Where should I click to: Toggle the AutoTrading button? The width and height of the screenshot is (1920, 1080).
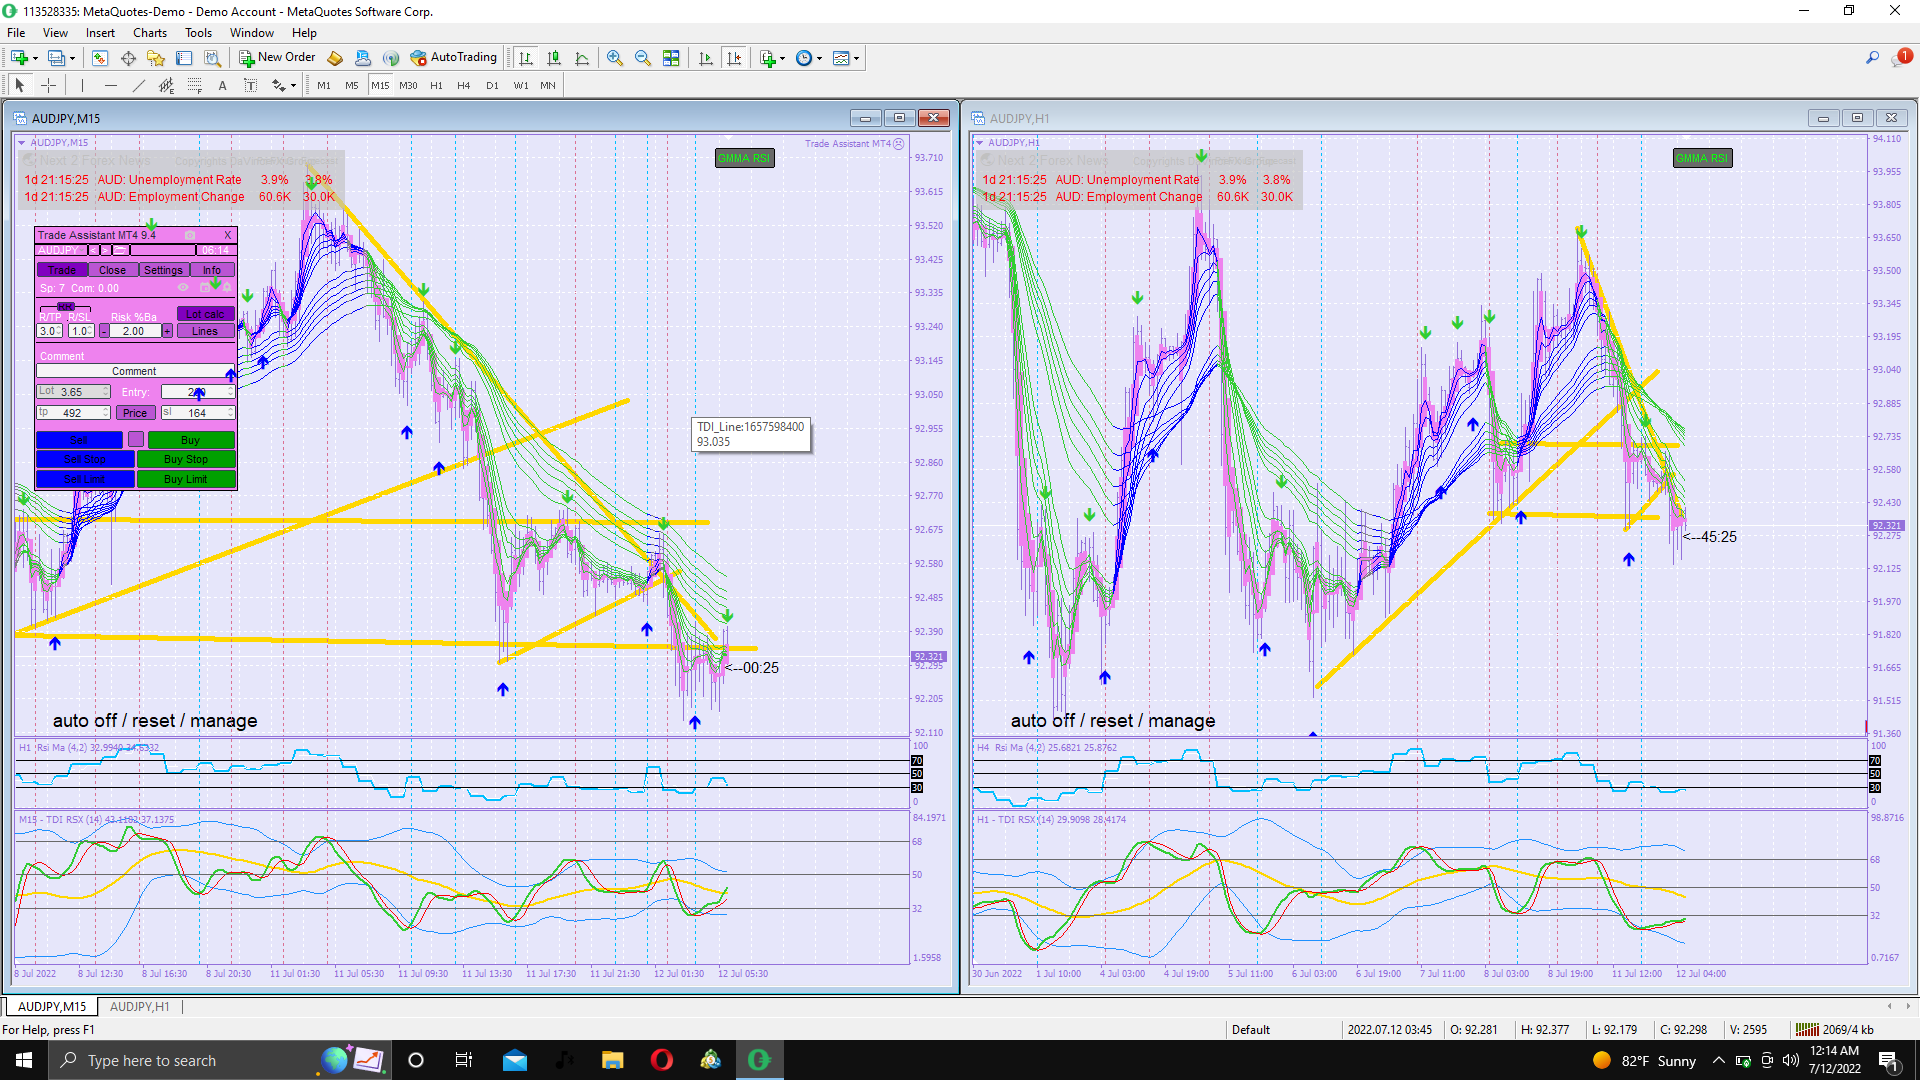coord(453,58)
